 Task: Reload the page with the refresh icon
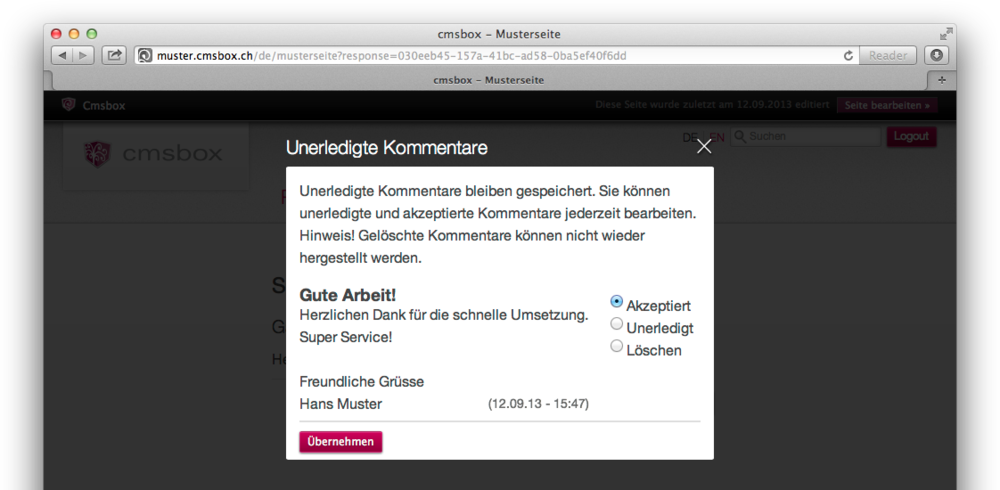848,56
